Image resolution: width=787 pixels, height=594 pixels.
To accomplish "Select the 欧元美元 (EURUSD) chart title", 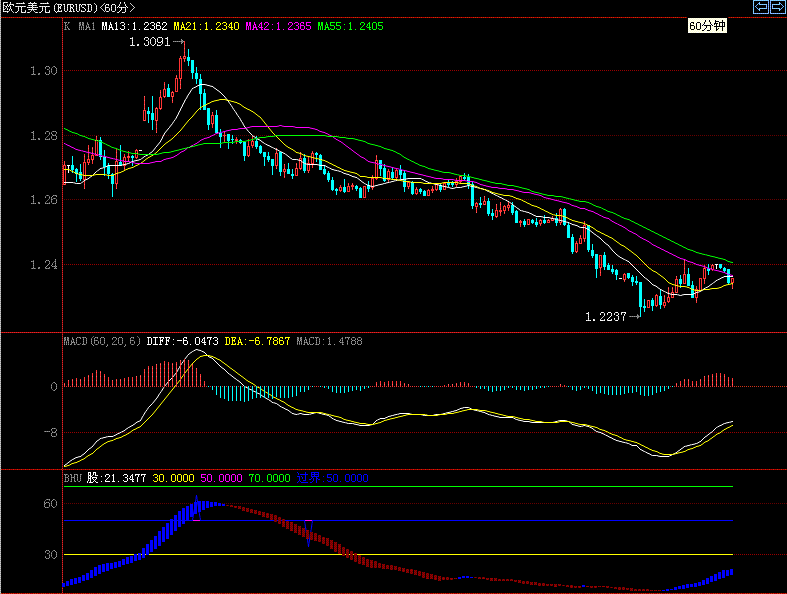I will (68, 7).
